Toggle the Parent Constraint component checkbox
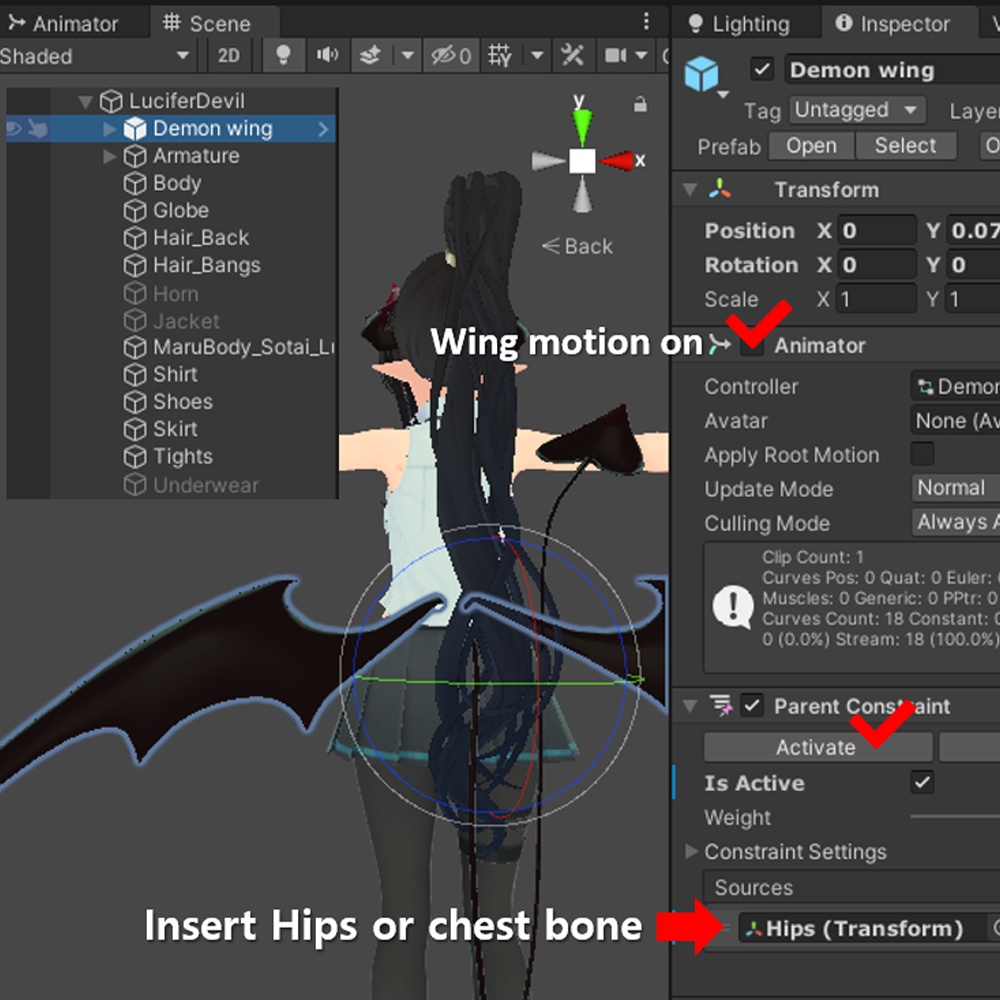The height and width of the screenshot is (1000, 1000). (753, 706)
